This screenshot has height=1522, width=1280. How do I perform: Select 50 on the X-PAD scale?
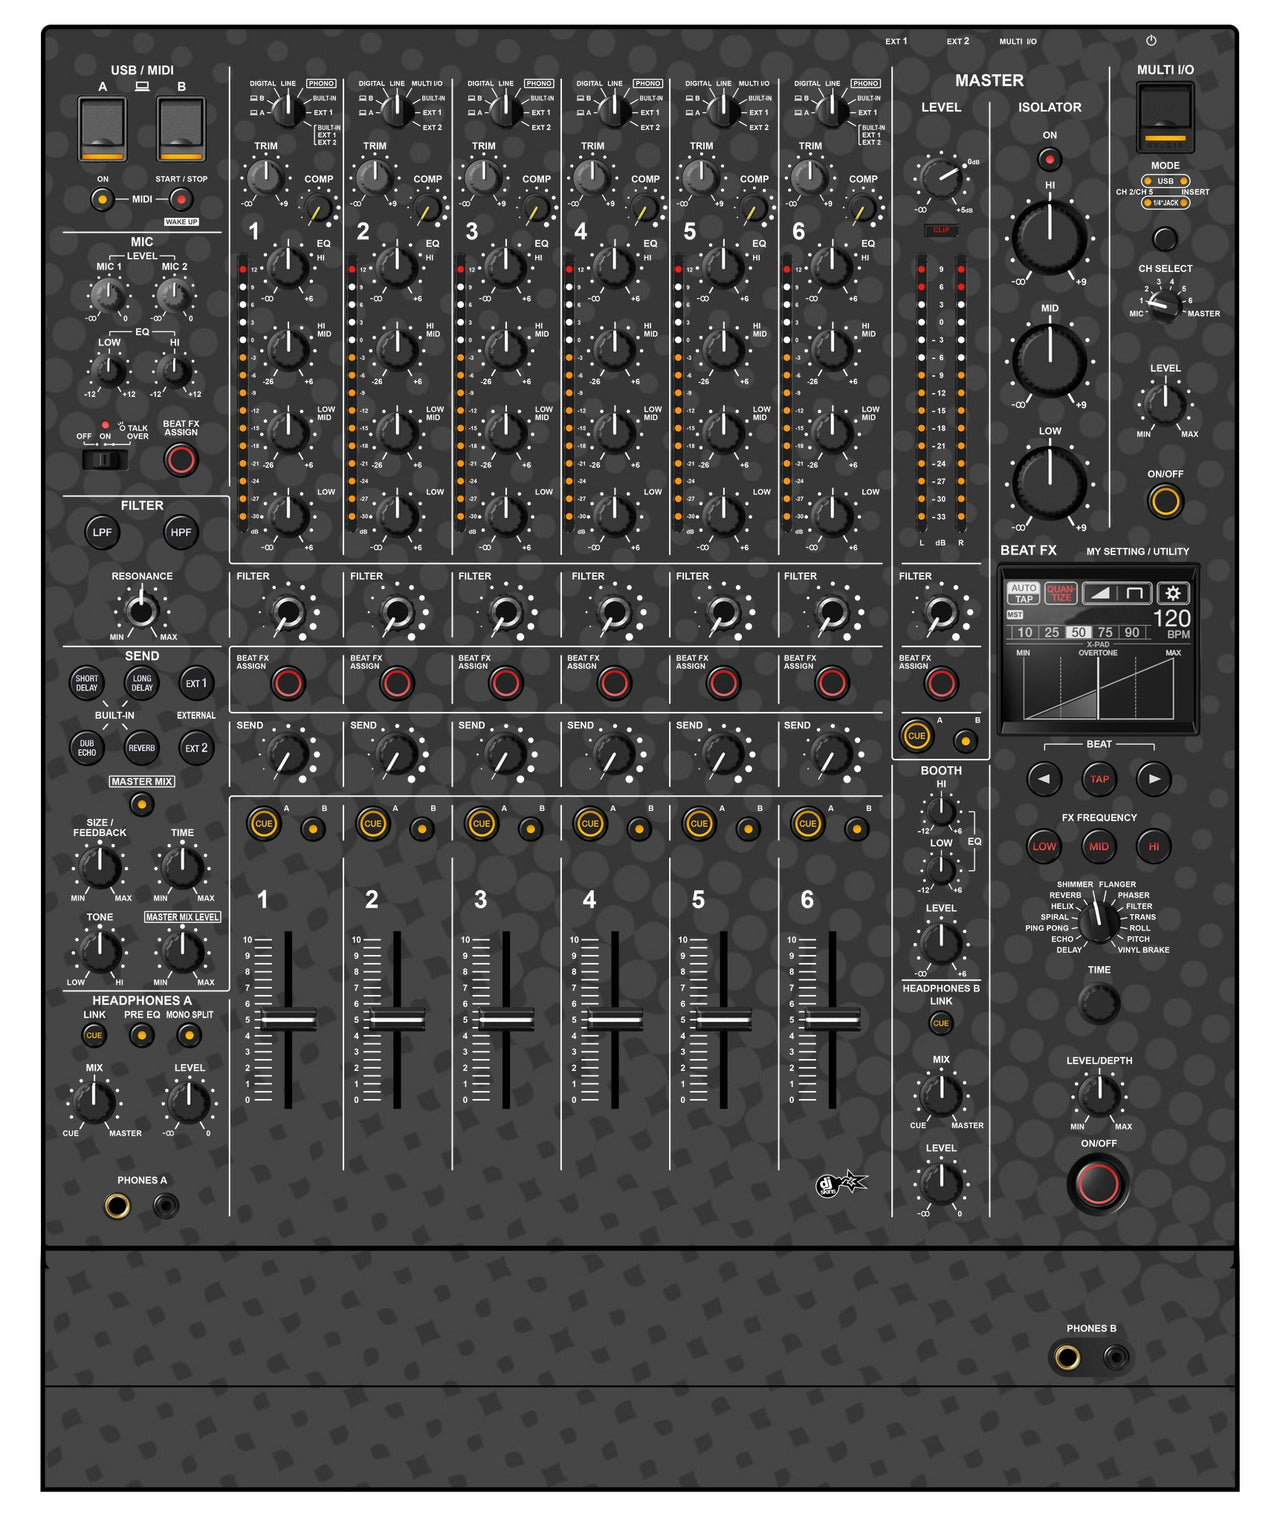(1078, 632)
